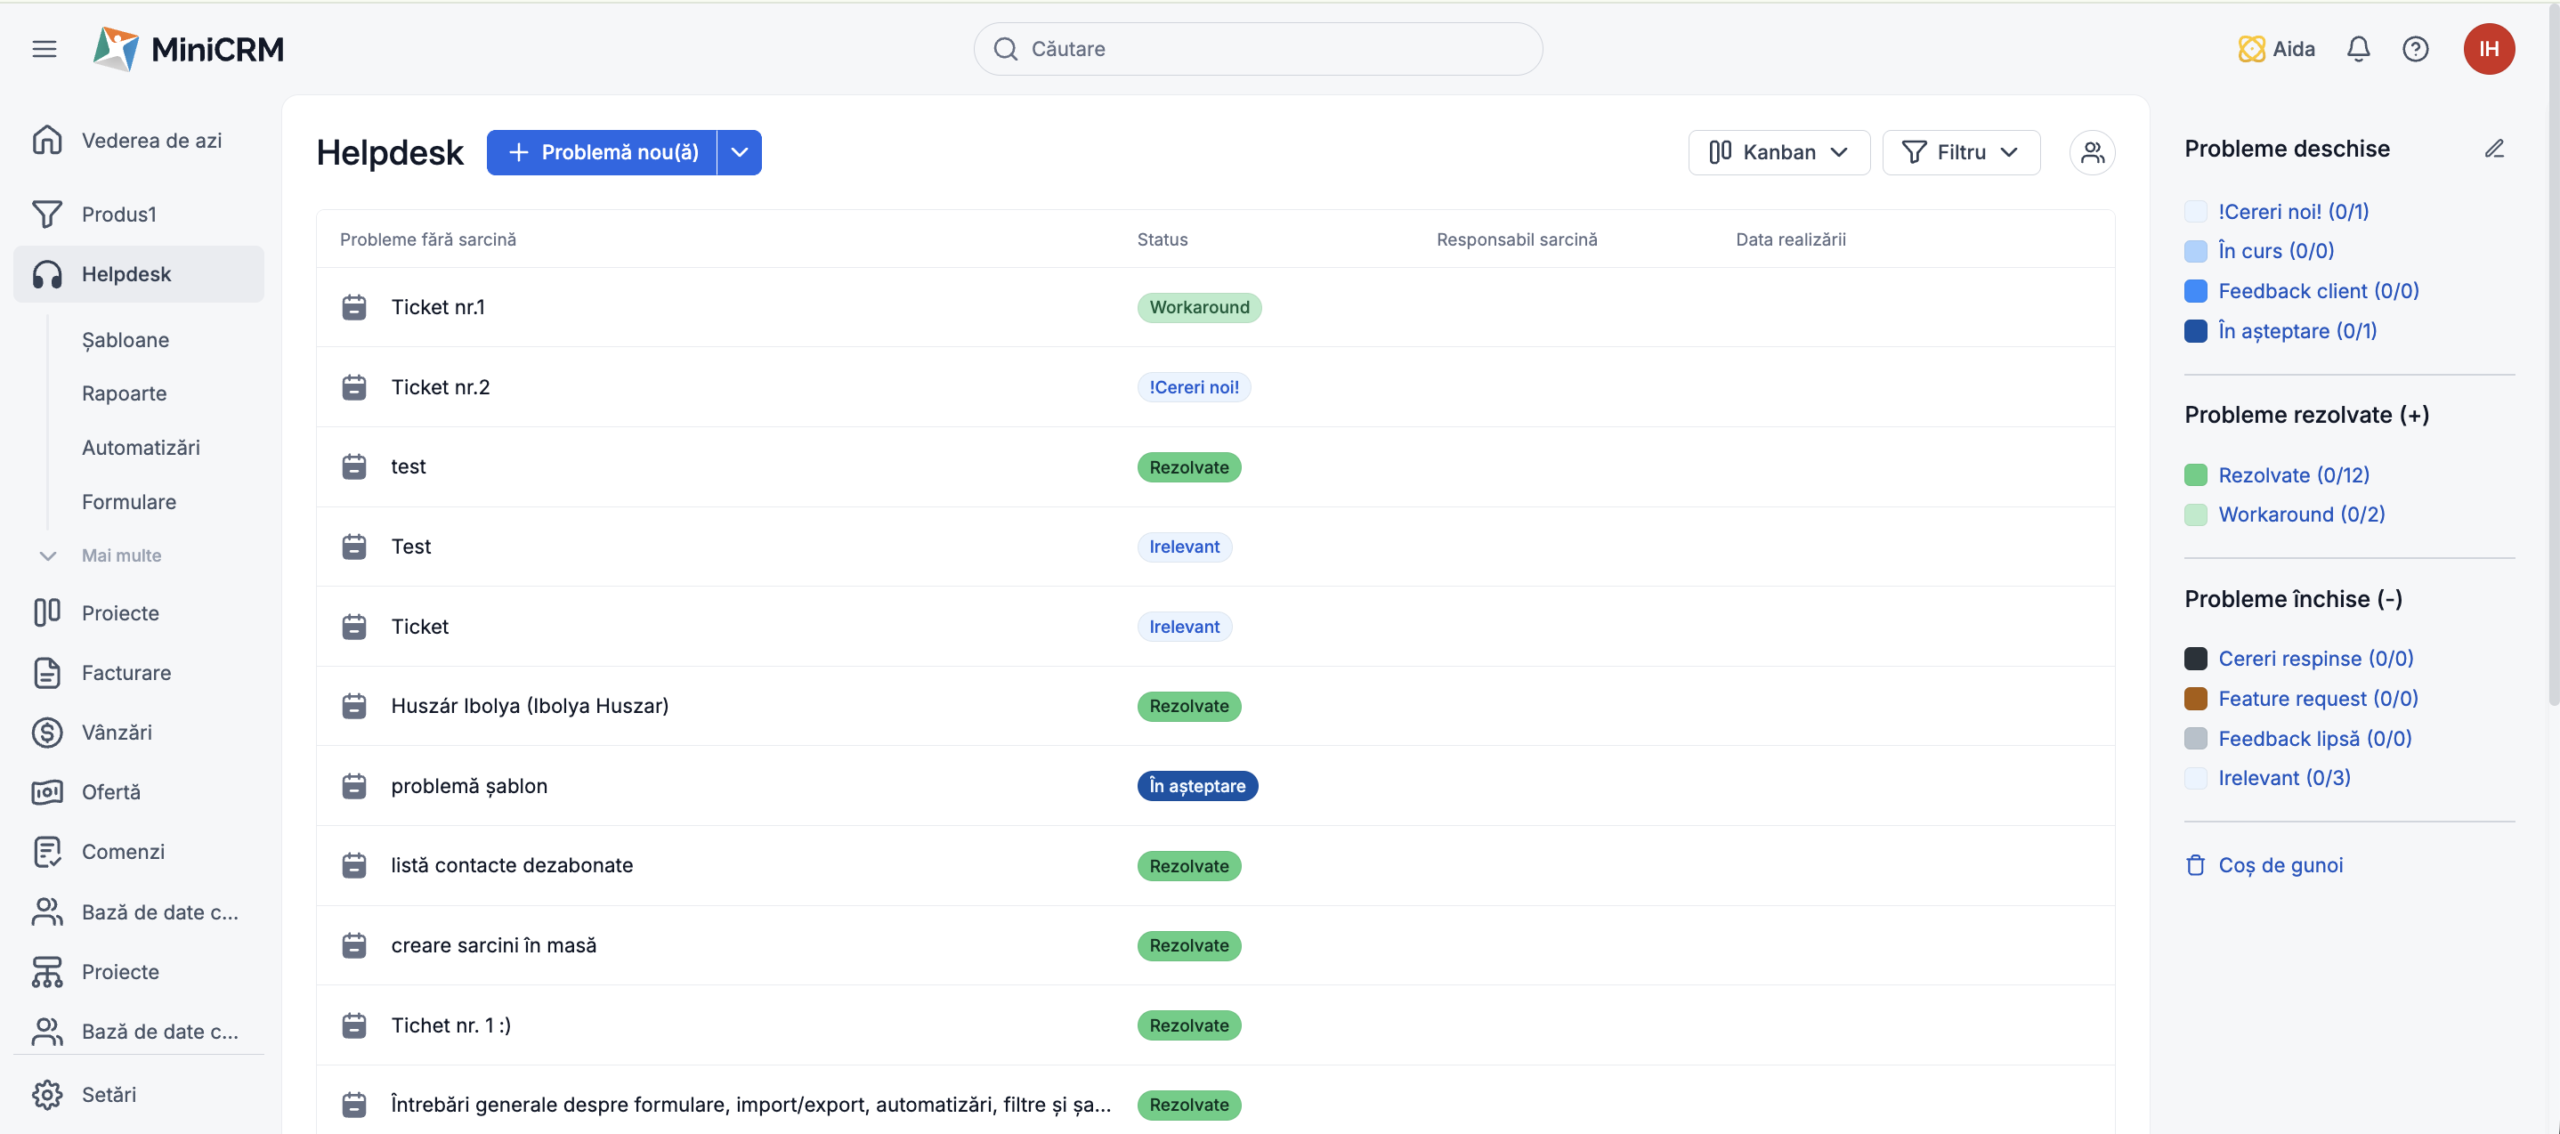Viewport: 2560px width, 1134px height.
Task: Open the Tichet nr. 1 :) row
Action: (x=1215, y=1025)
